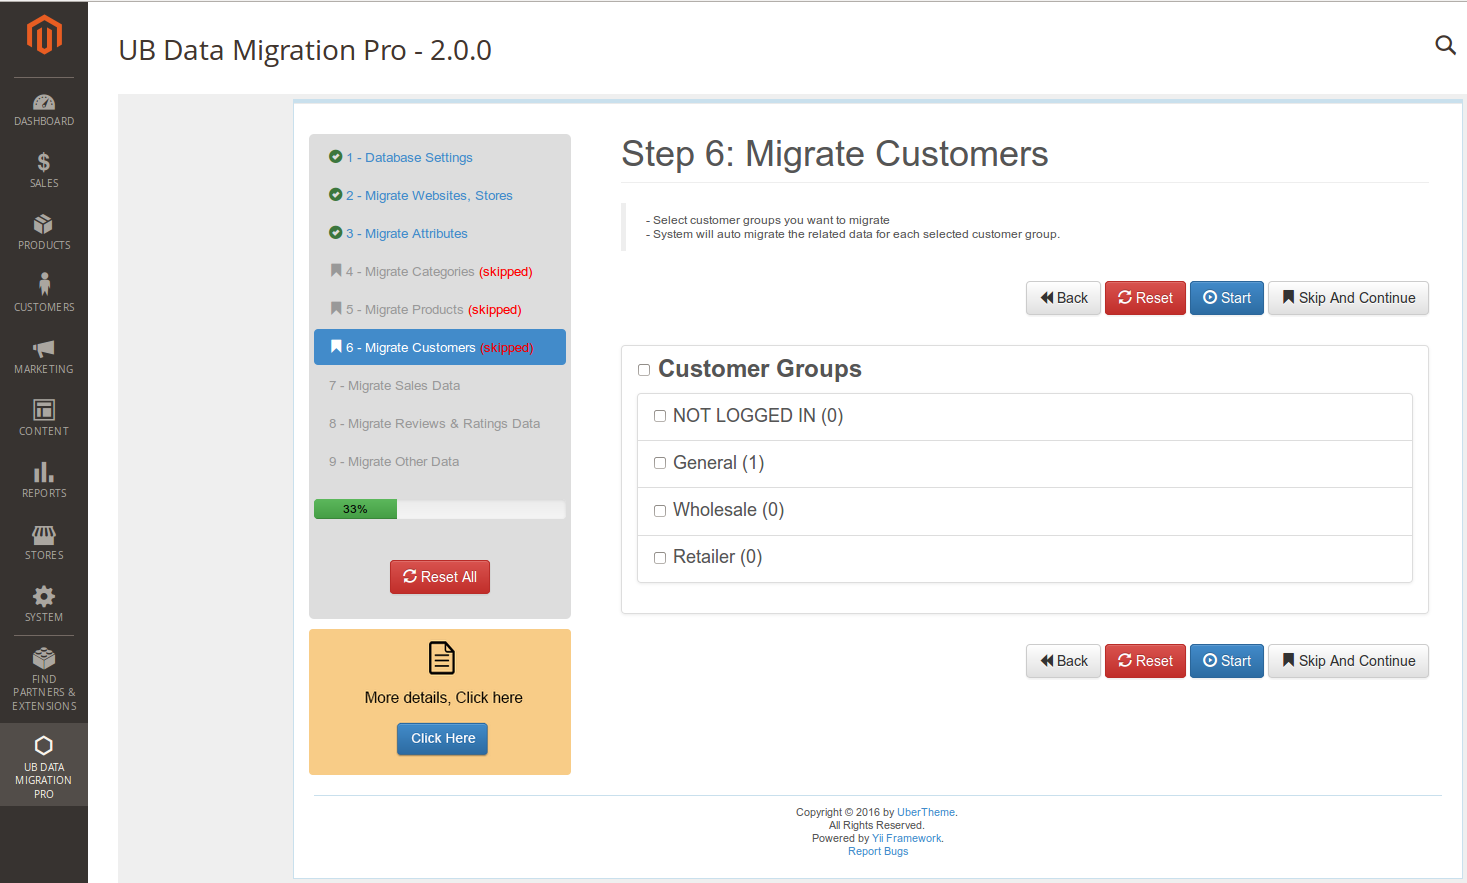Screen dimensions: 1467x883
Task: Open the Reports bar chart icon
Action: coord(44,472)
